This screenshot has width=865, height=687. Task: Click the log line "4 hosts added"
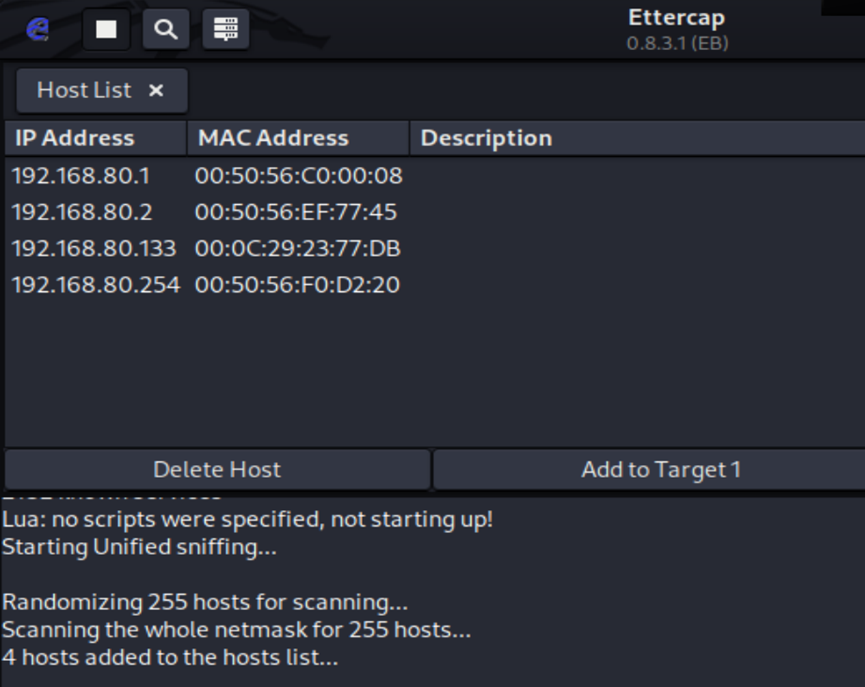170,657
